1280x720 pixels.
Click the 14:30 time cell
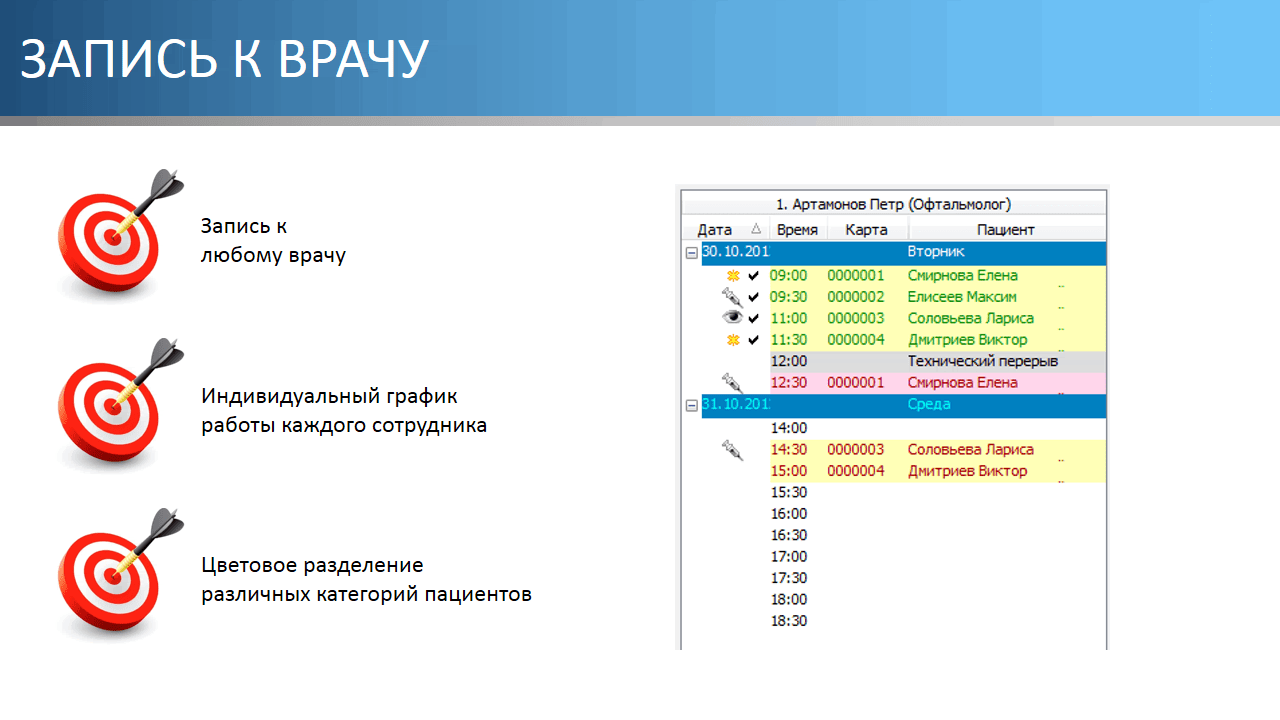point(788,450)
